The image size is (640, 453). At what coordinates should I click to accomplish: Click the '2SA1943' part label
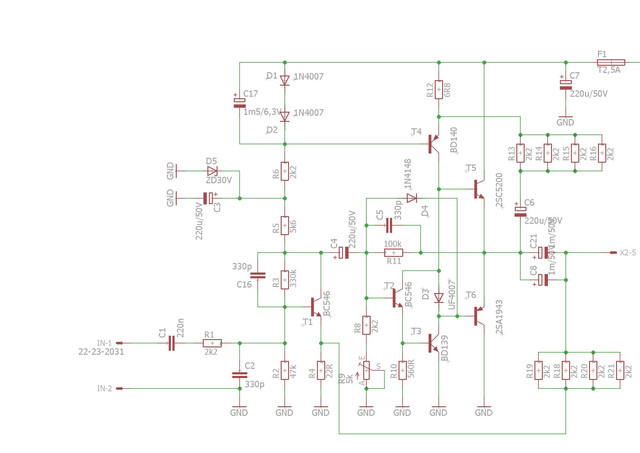point(499,317)
